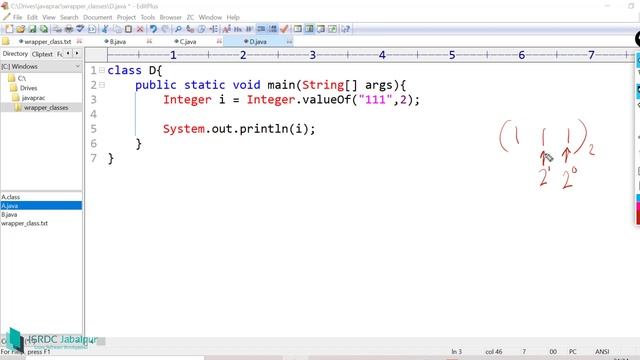Run the spell check toolbar icon
The width and height of the screenshot is (640, 360).
coord(80,29)
